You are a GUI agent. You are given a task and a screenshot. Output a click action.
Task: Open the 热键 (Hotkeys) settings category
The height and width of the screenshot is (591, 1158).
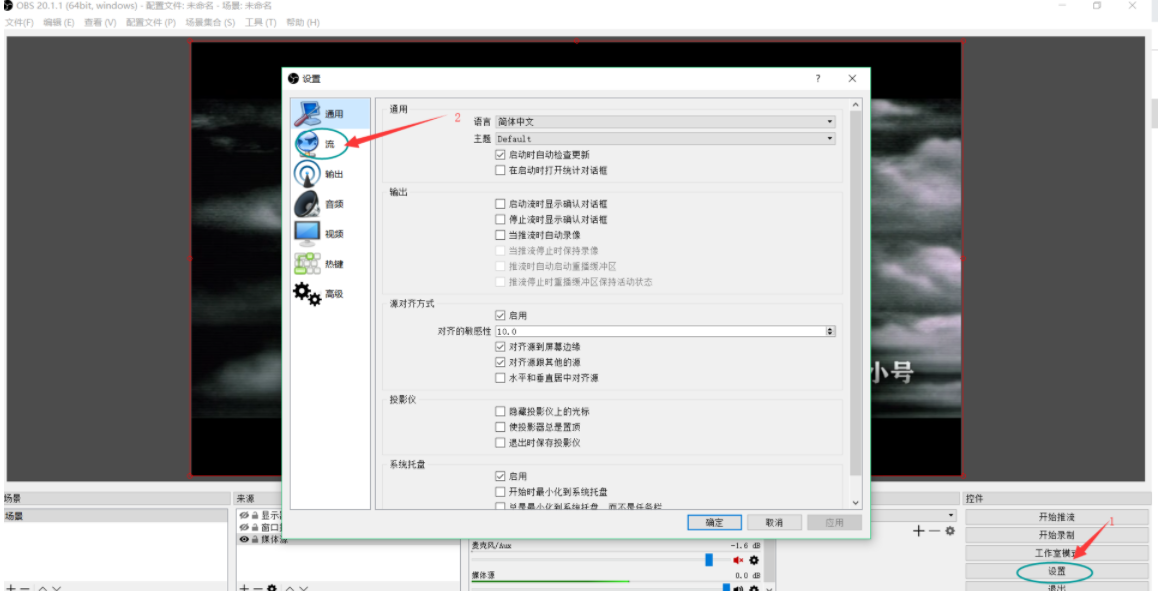point(330,264)
